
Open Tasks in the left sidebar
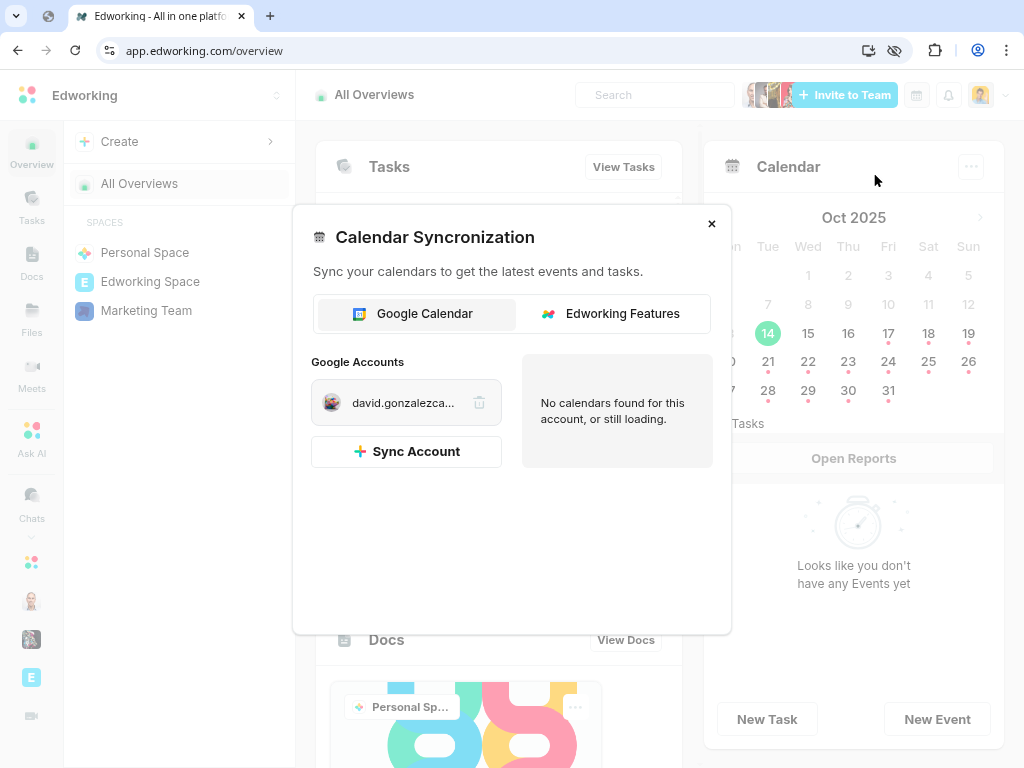click(x=32, y=206)
